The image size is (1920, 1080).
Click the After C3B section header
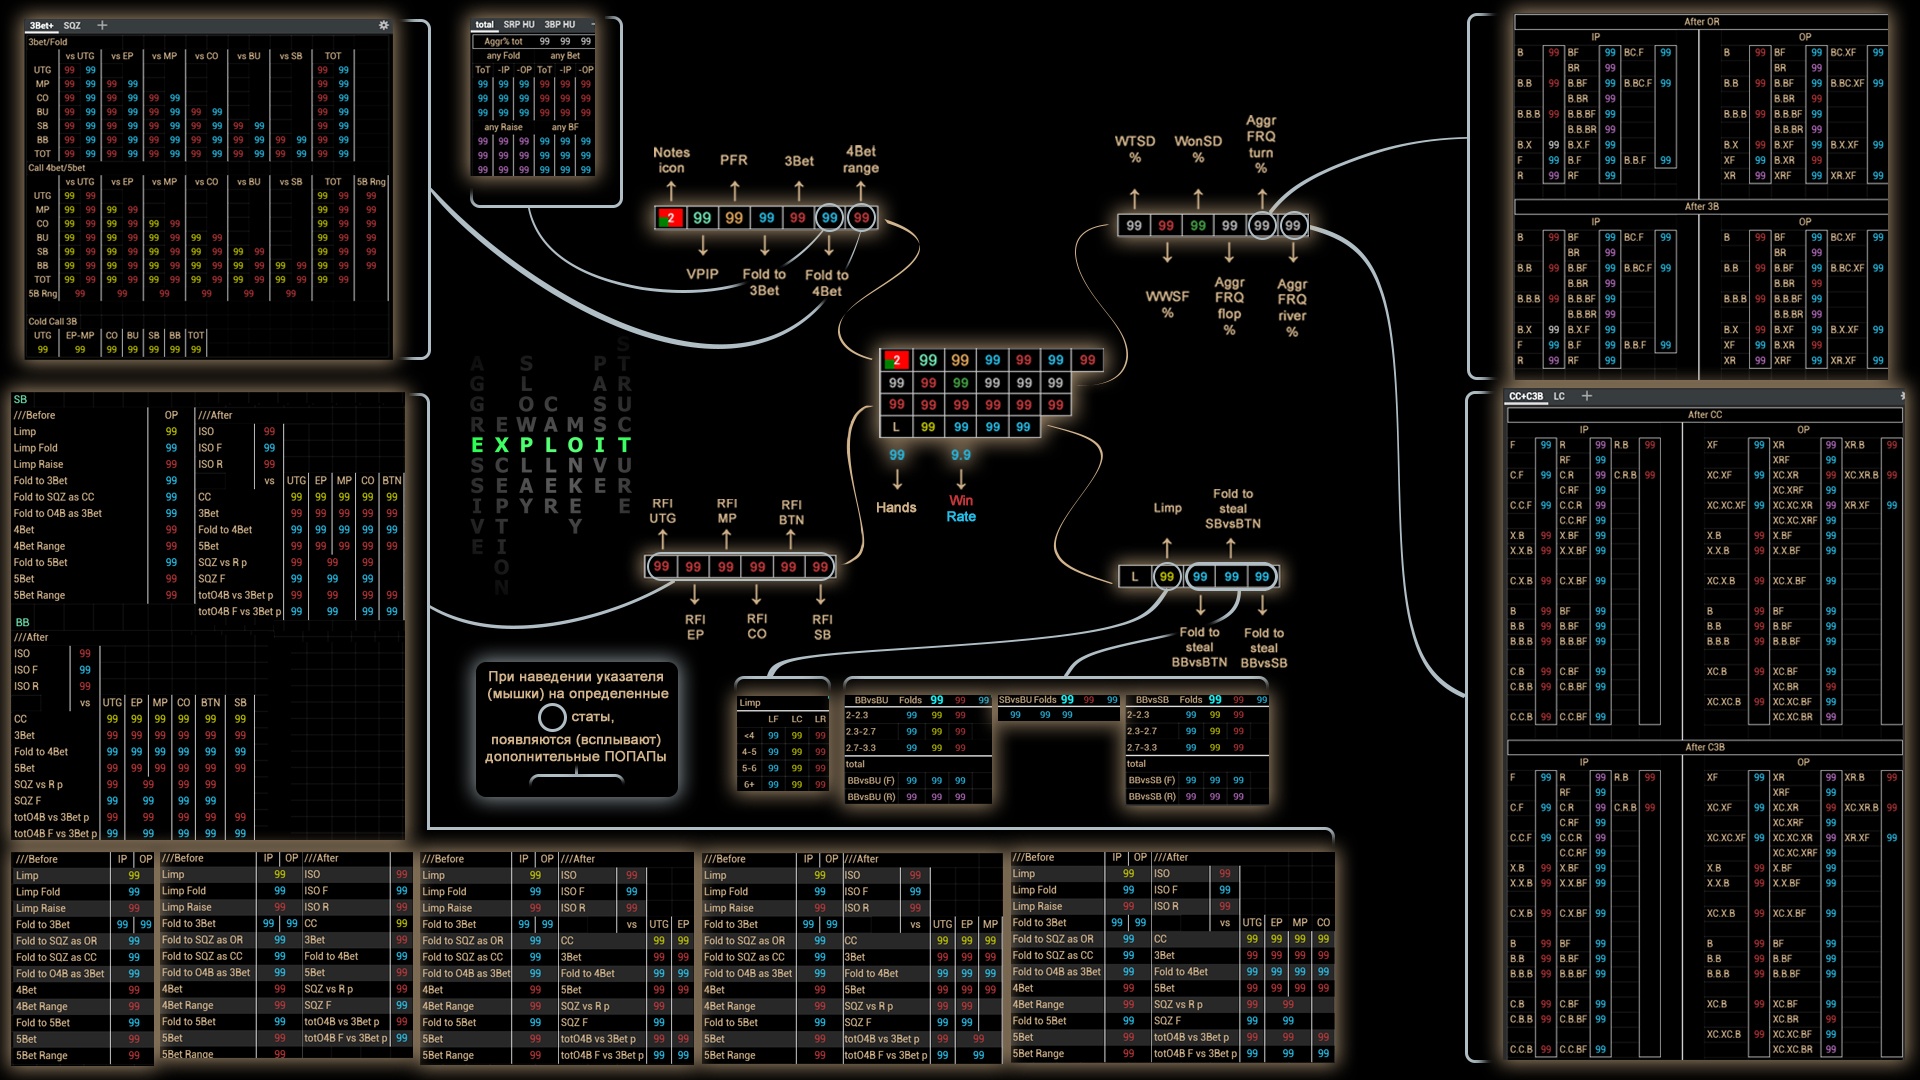click(x=1705, y=748)
